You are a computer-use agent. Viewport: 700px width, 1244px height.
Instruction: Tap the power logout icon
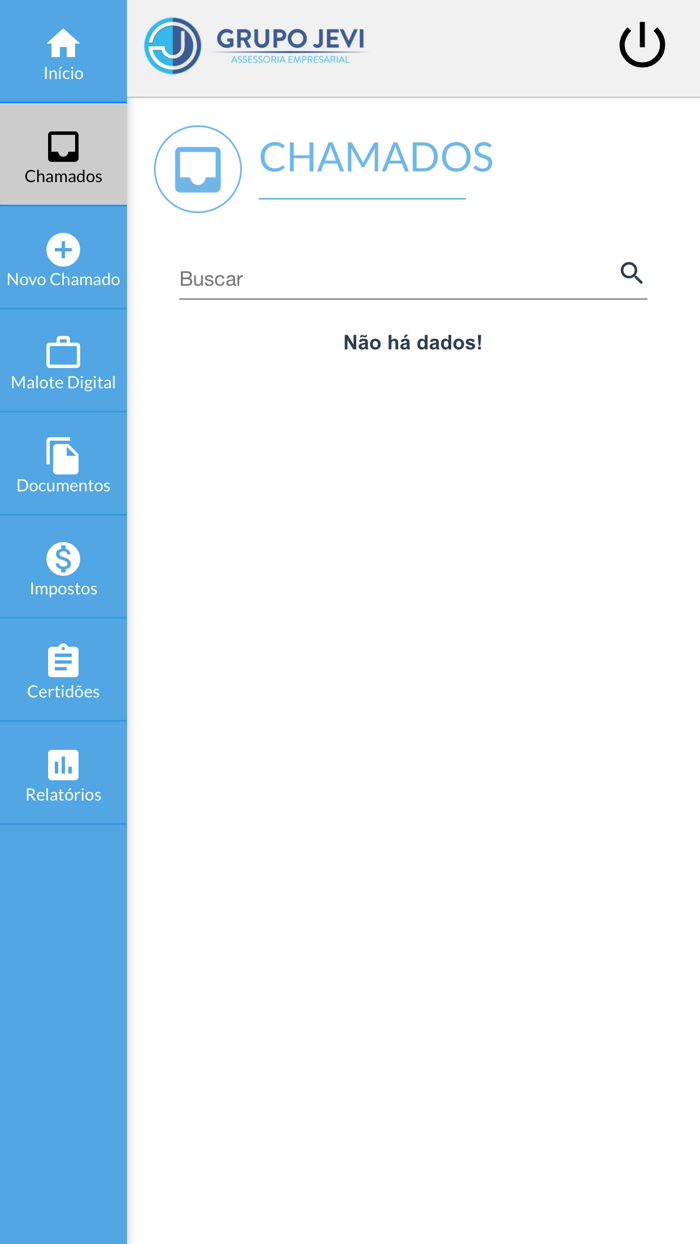point(642,45)
